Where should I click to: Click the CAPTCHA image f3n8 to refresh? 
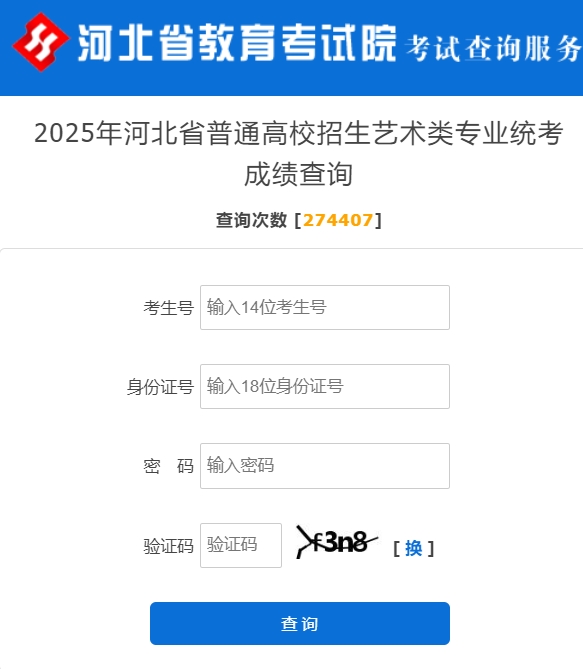337,542
